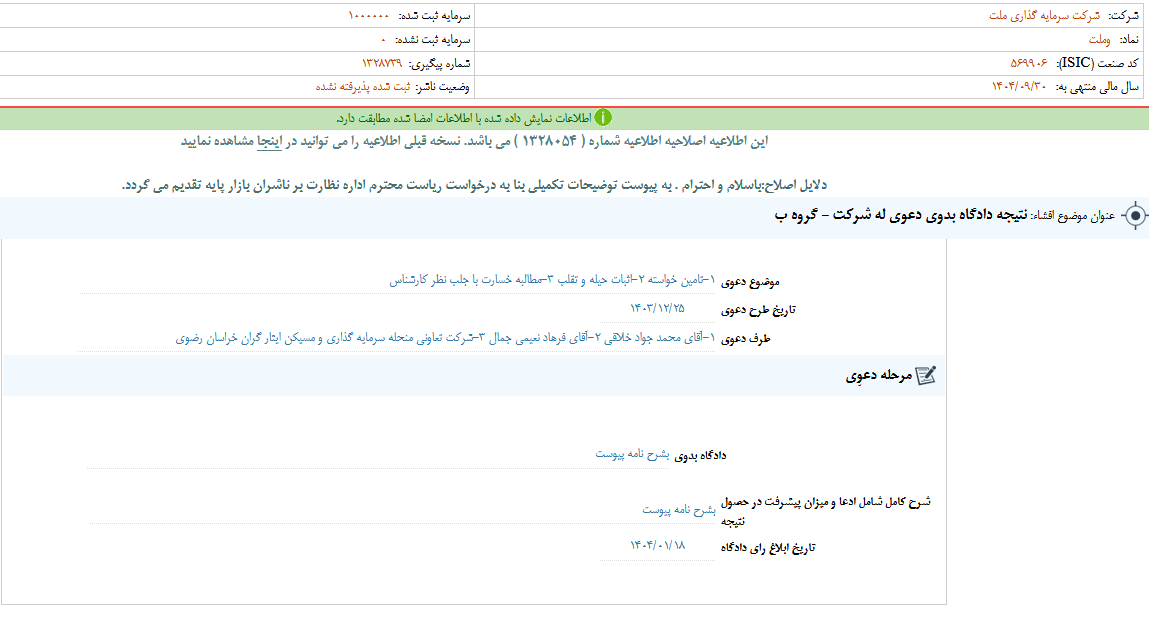Screen dimensions: 1149x620
Task: Click the طرف دعوی label
Action: pos(745,339)
